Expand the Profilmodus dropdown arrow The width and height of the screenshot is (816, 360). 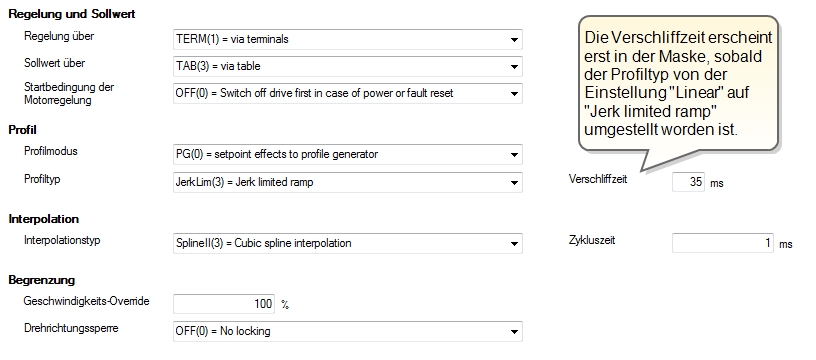[514, 155]
